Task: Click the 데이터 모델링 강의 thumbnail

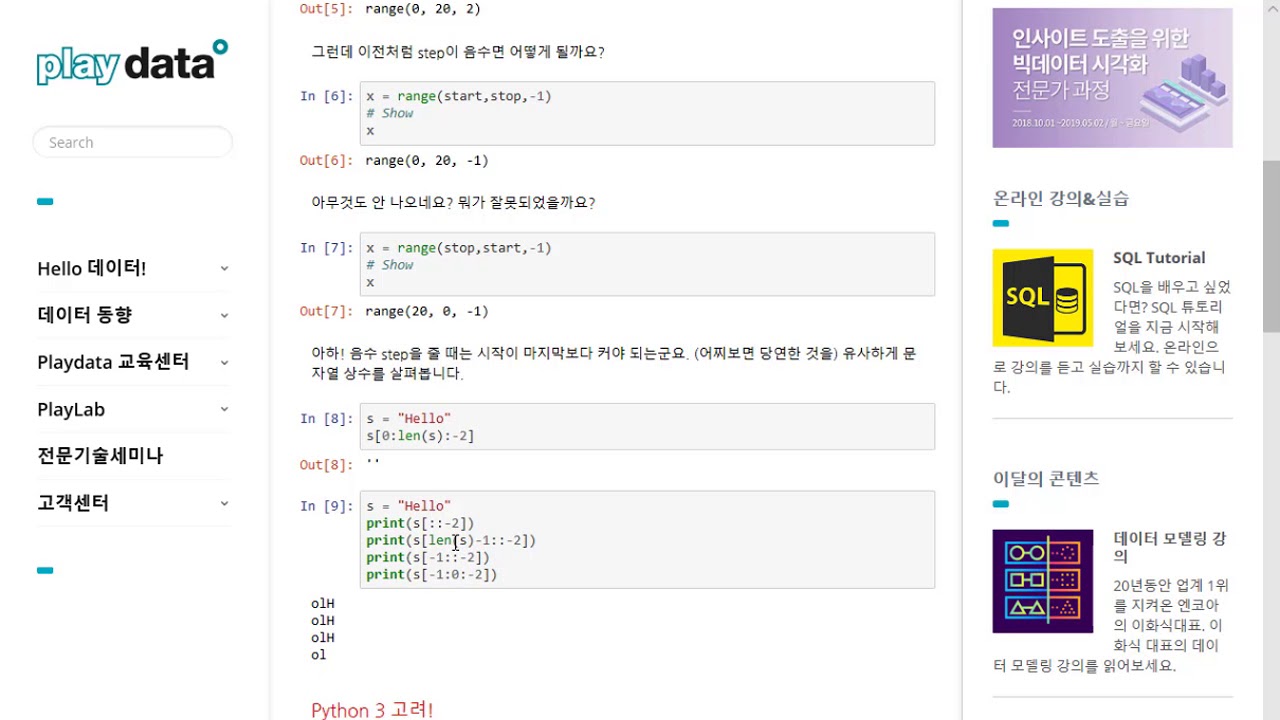Action: coord(1043,581)
